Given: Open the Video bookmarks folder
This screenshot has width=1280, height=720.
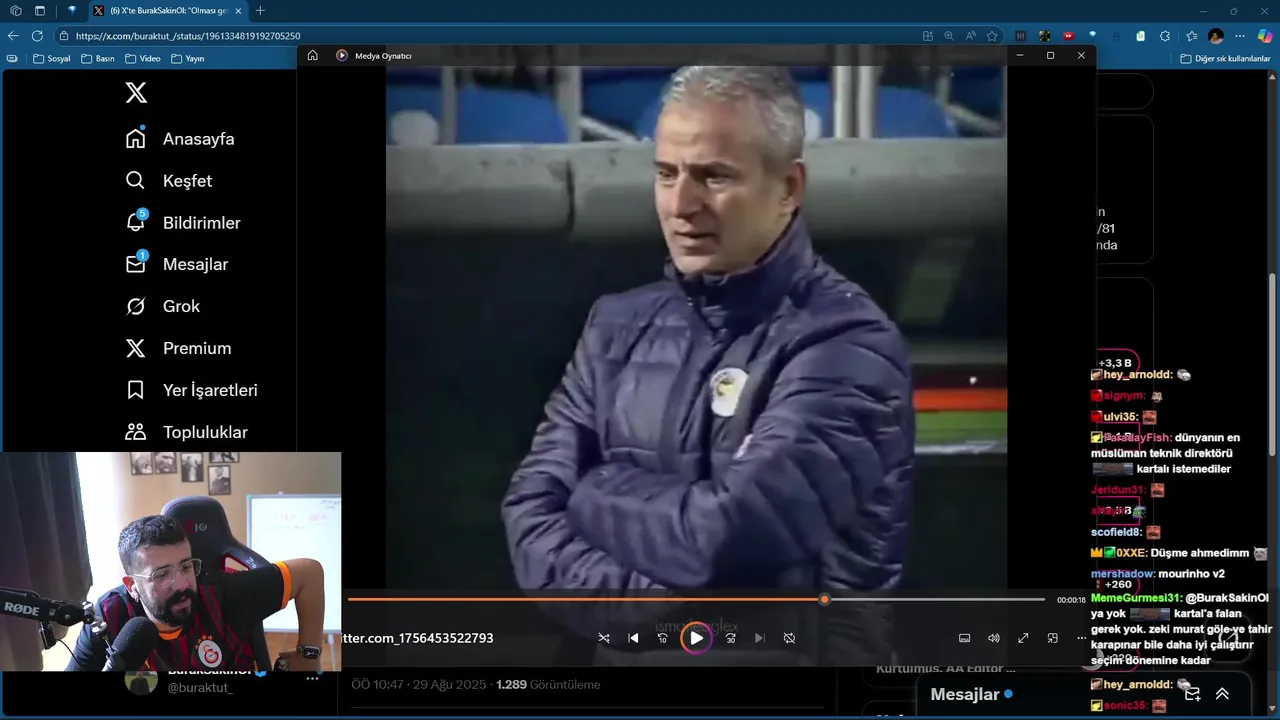Looking at the screenshot, I should pyautogui.click(x=142, y=58).
